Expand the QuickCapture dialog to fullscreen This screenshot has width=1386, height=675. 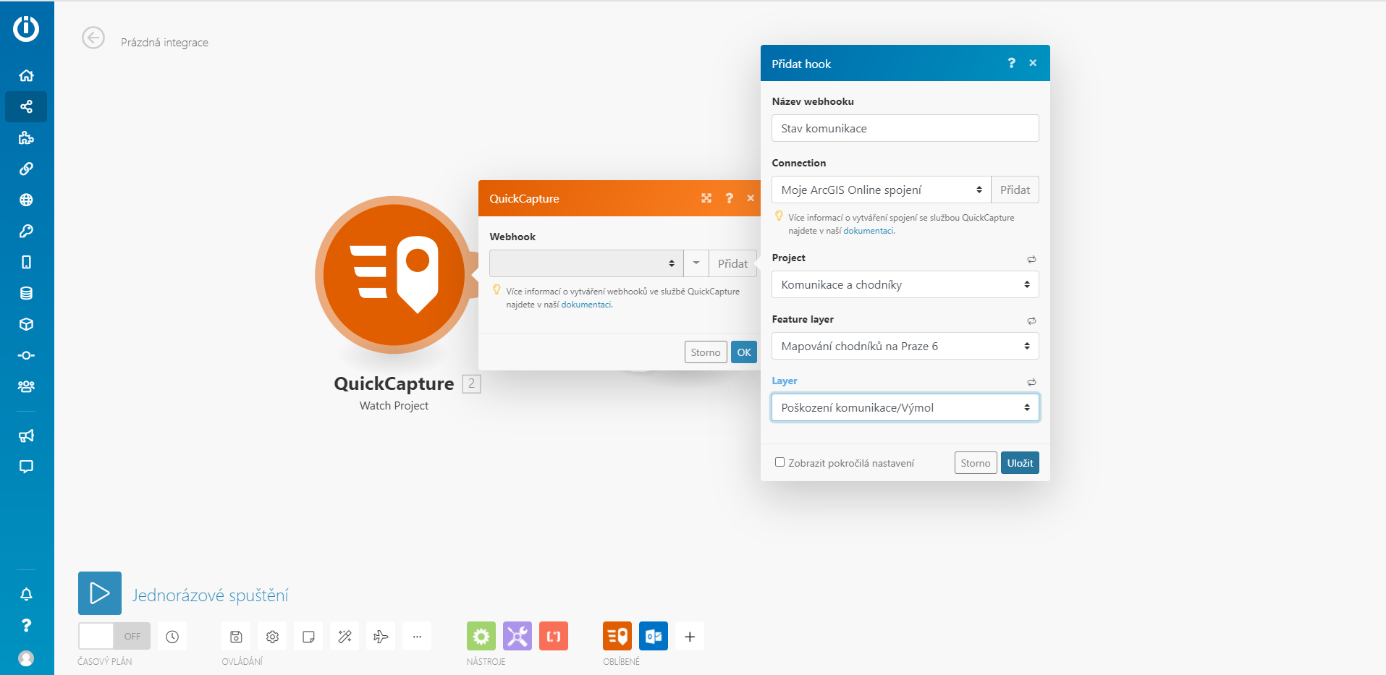[706, 198]
